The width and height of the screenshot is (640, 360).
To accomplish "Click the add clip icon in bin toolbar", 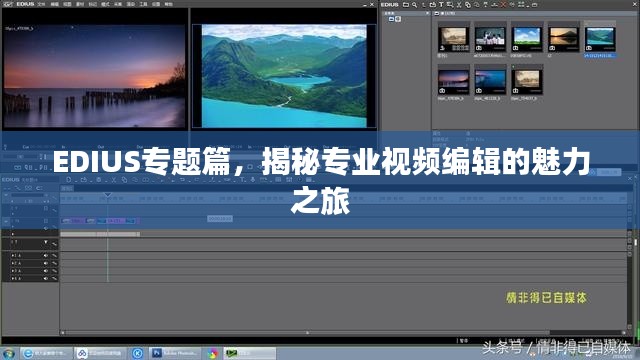I will 433,4.
